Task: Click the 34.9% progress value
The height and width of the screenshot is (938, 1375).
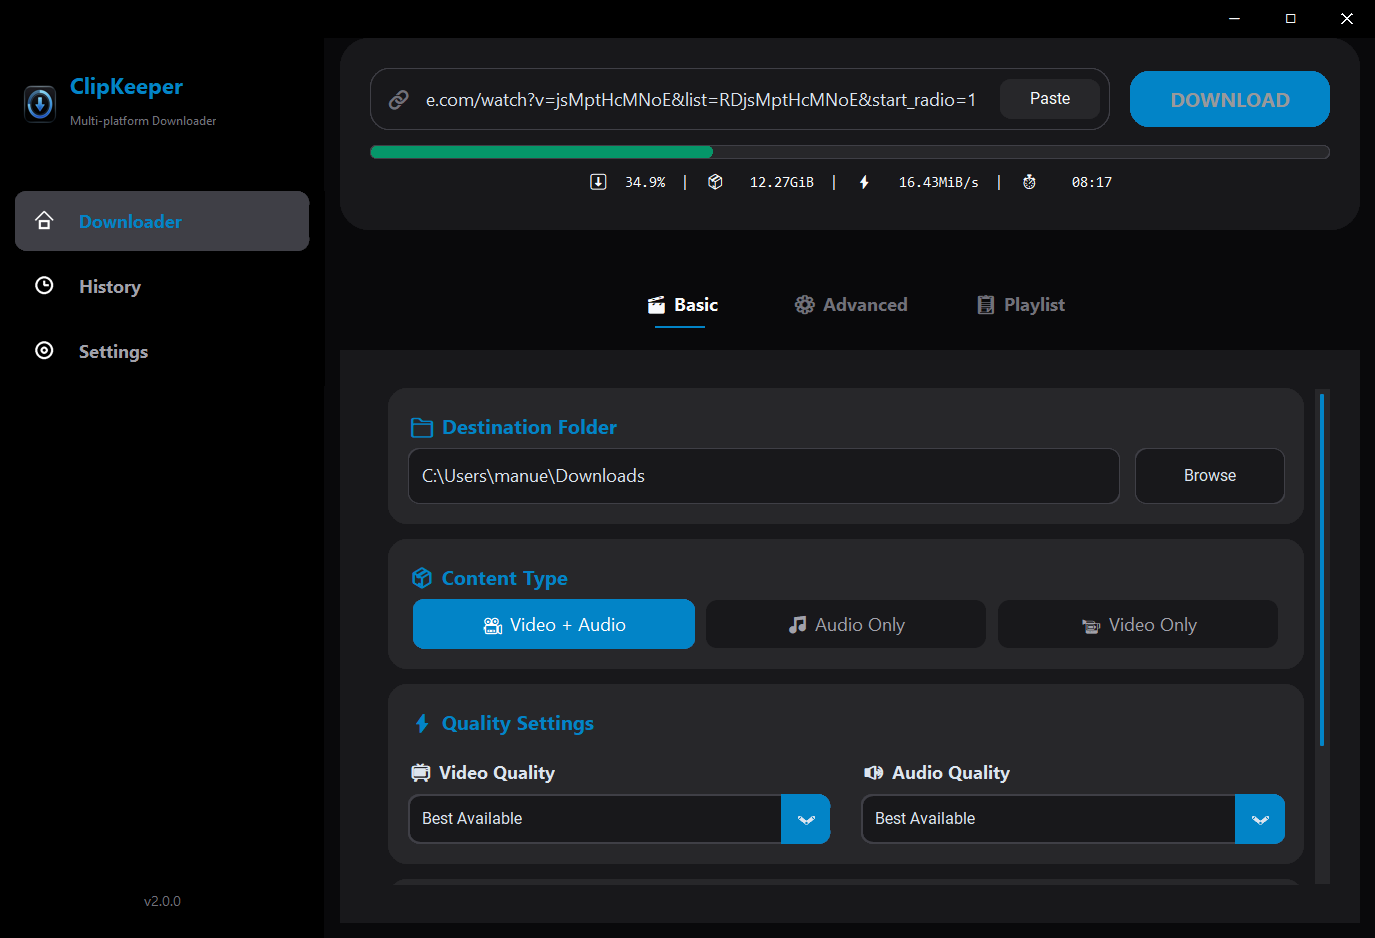Action: [645, 182]
